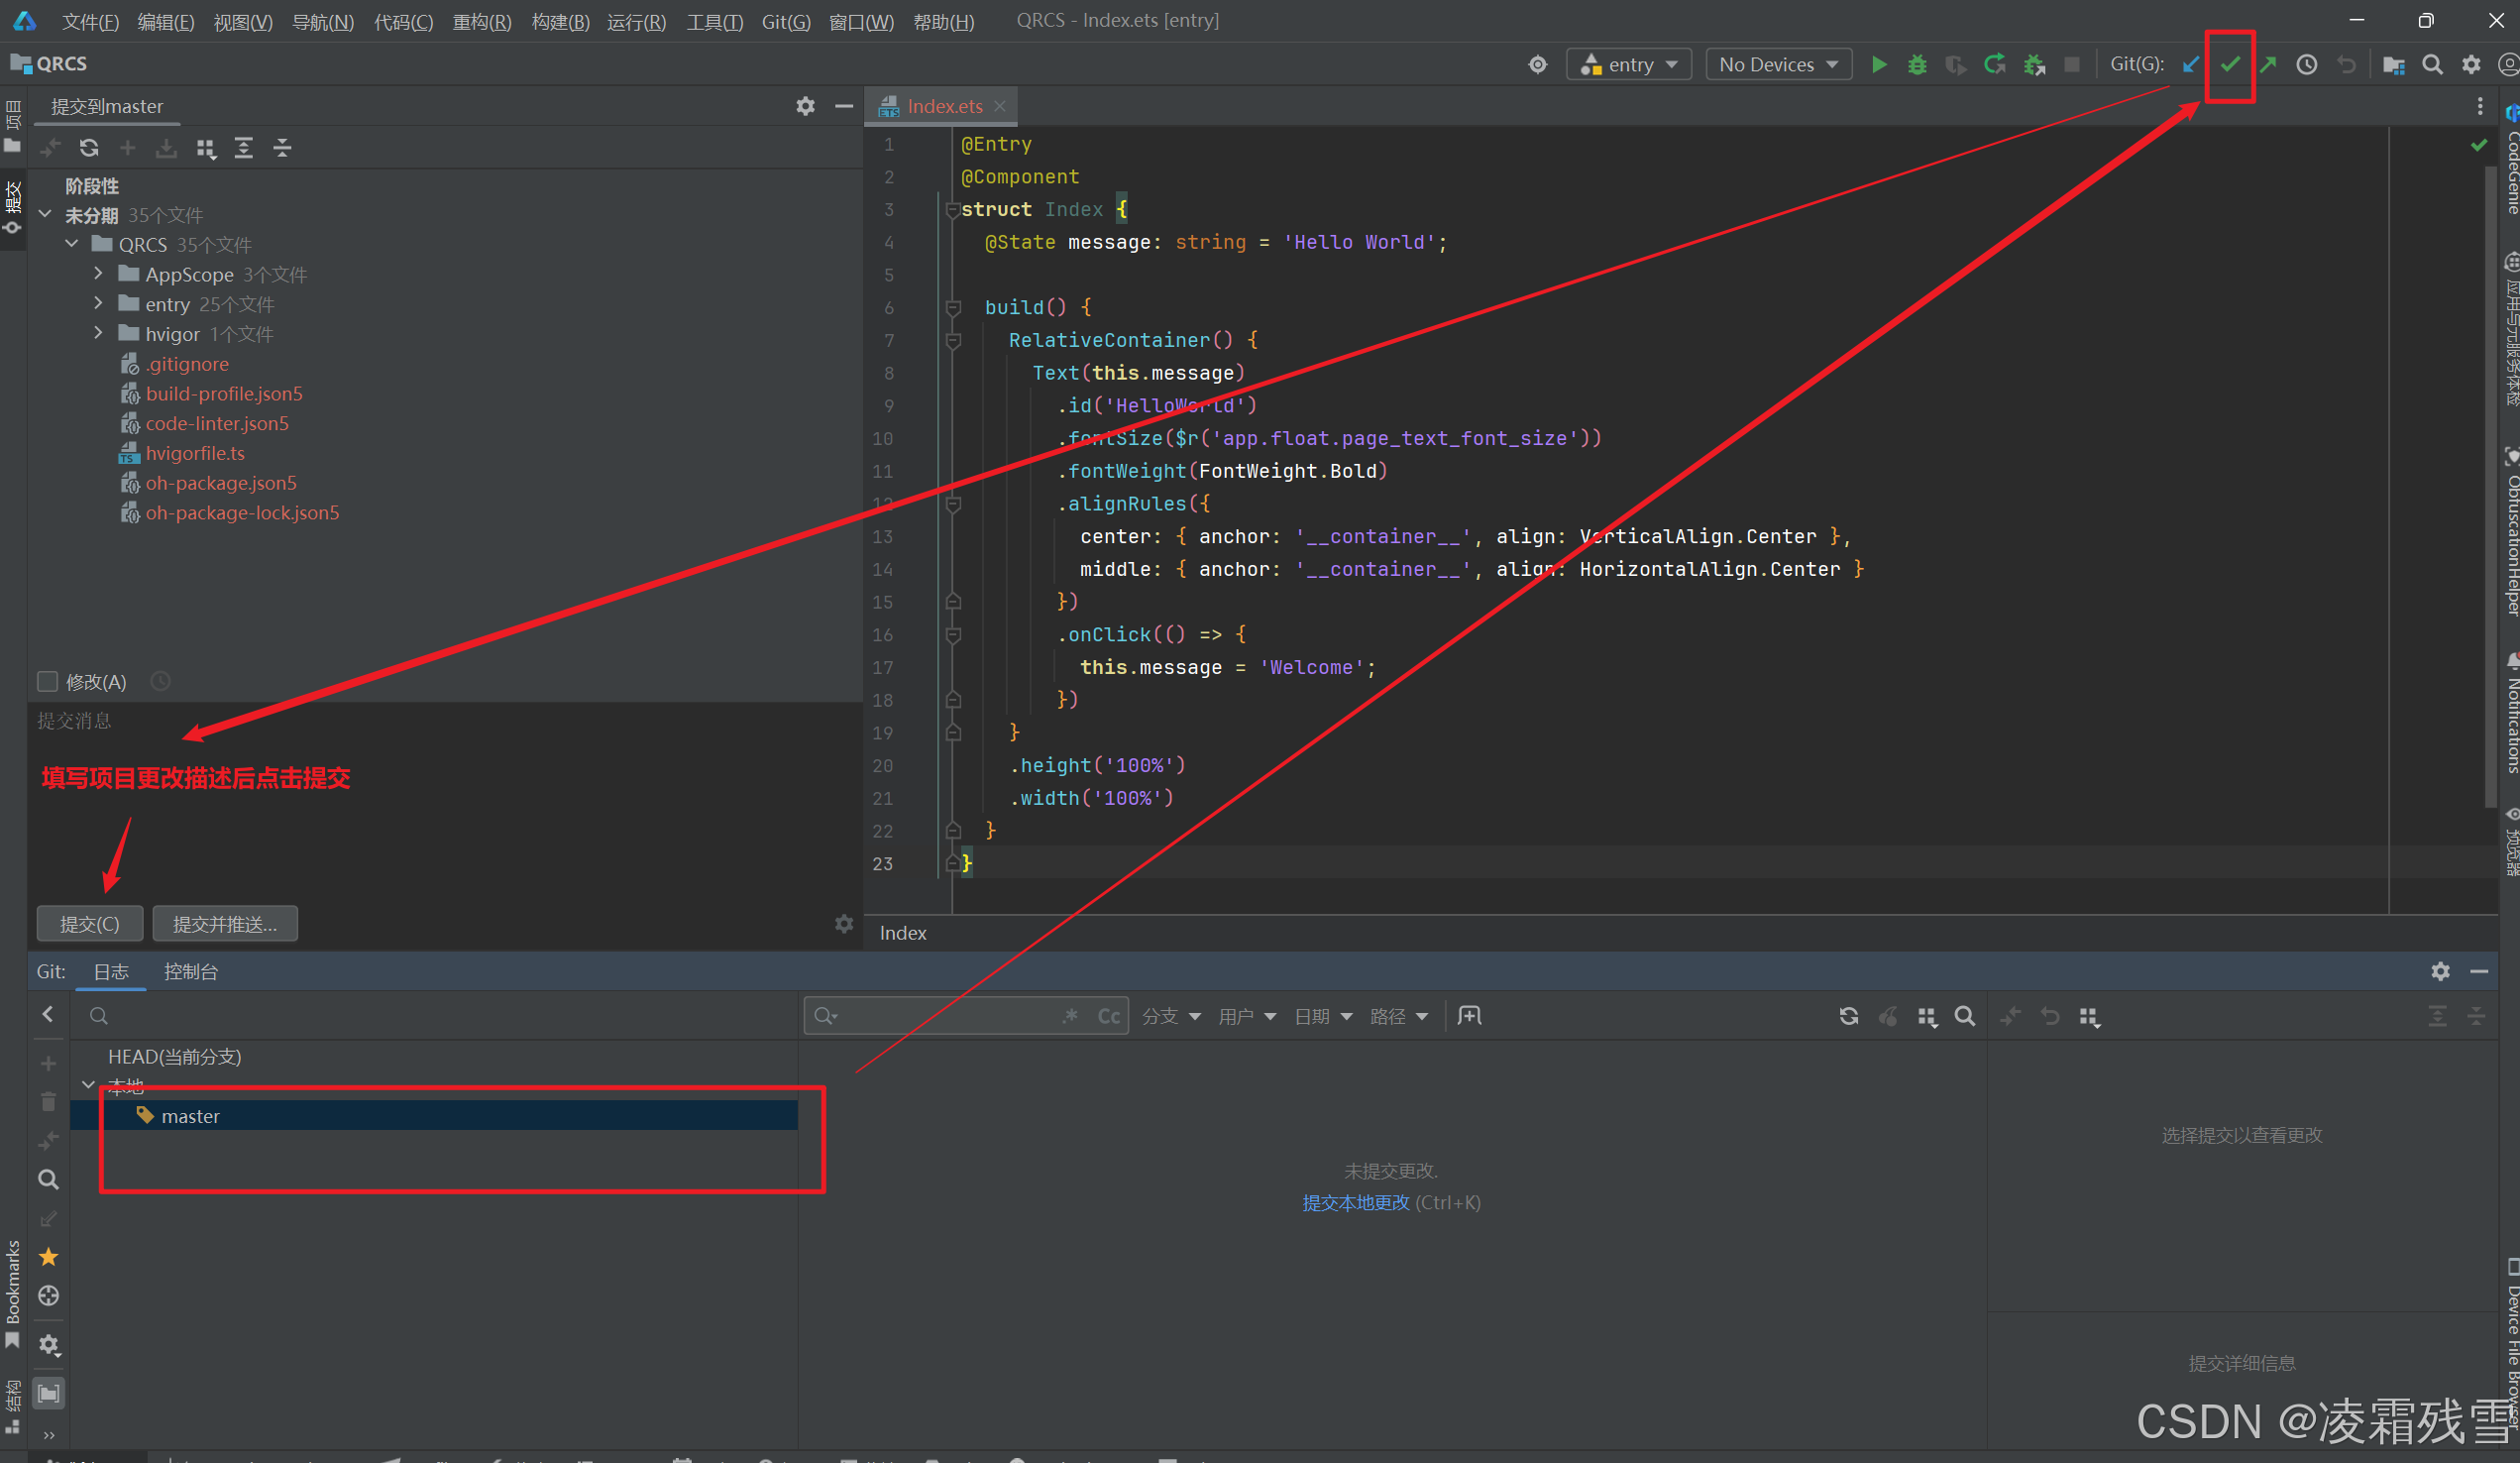2520x1463 pixels.
Task: Open the 构建(B) menu
Action: (x=560, y=21)
